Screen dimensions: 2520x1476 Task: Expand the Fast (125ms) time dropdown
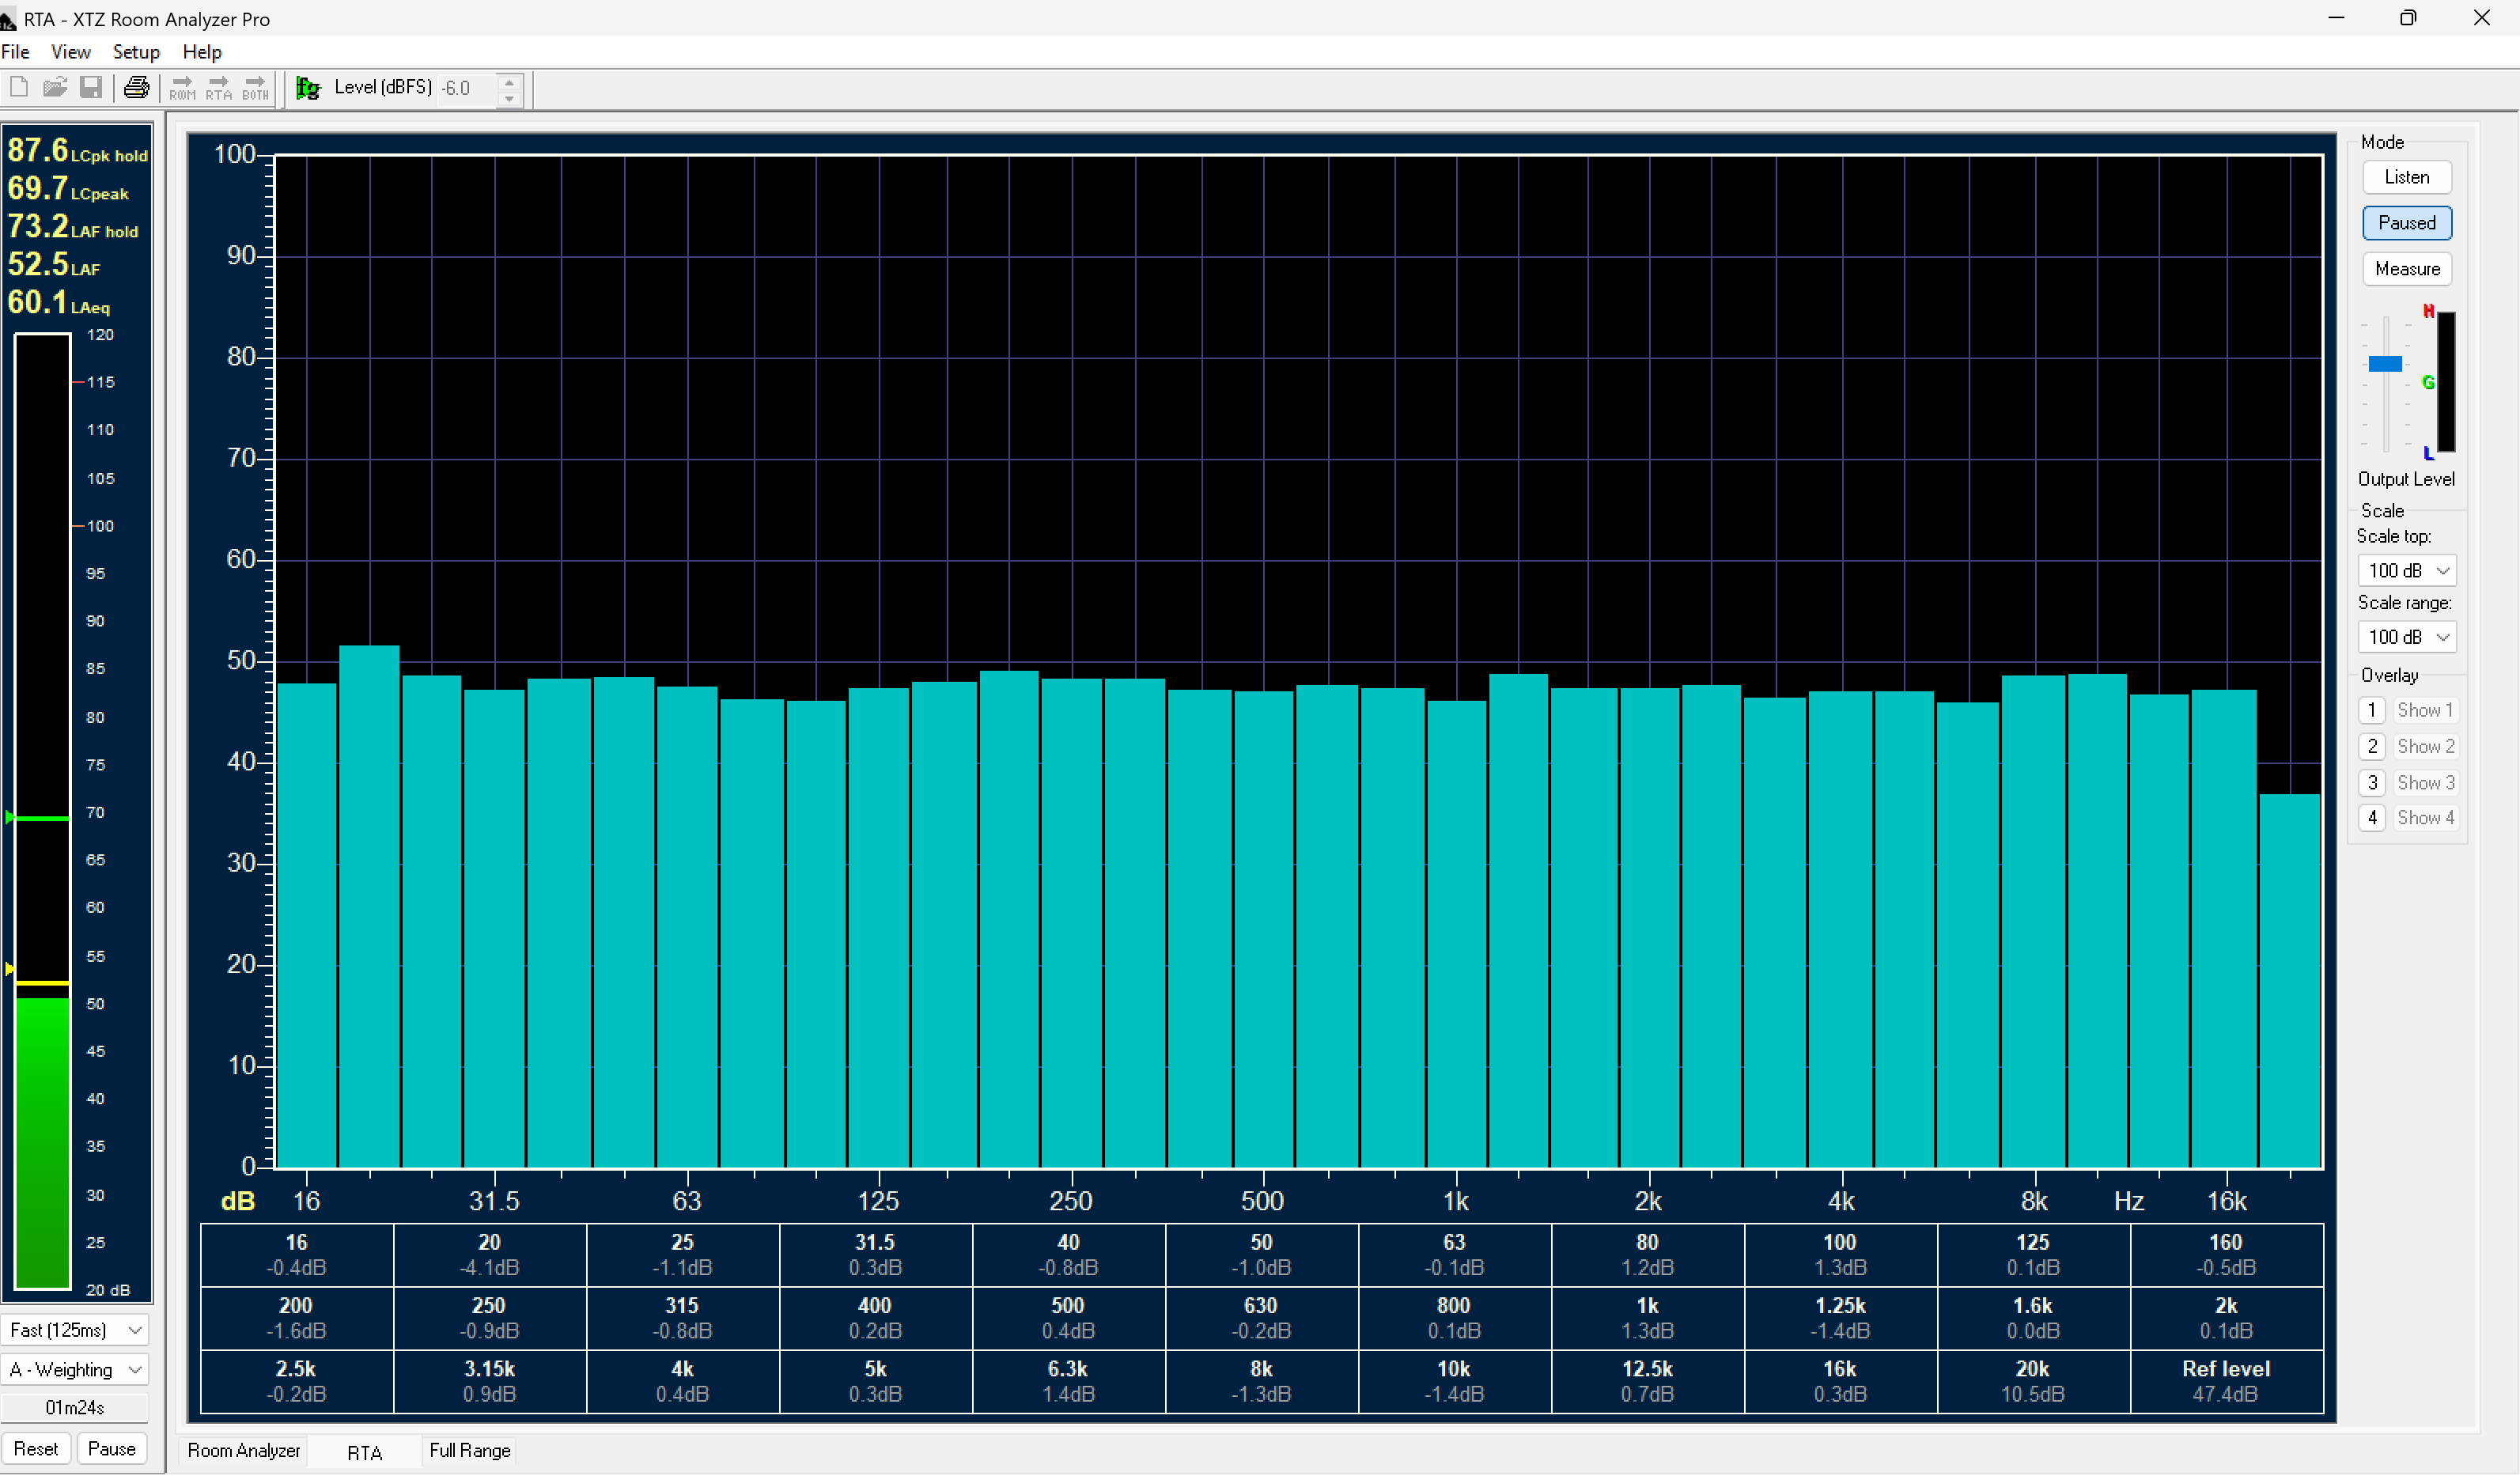pos(75,1331)
